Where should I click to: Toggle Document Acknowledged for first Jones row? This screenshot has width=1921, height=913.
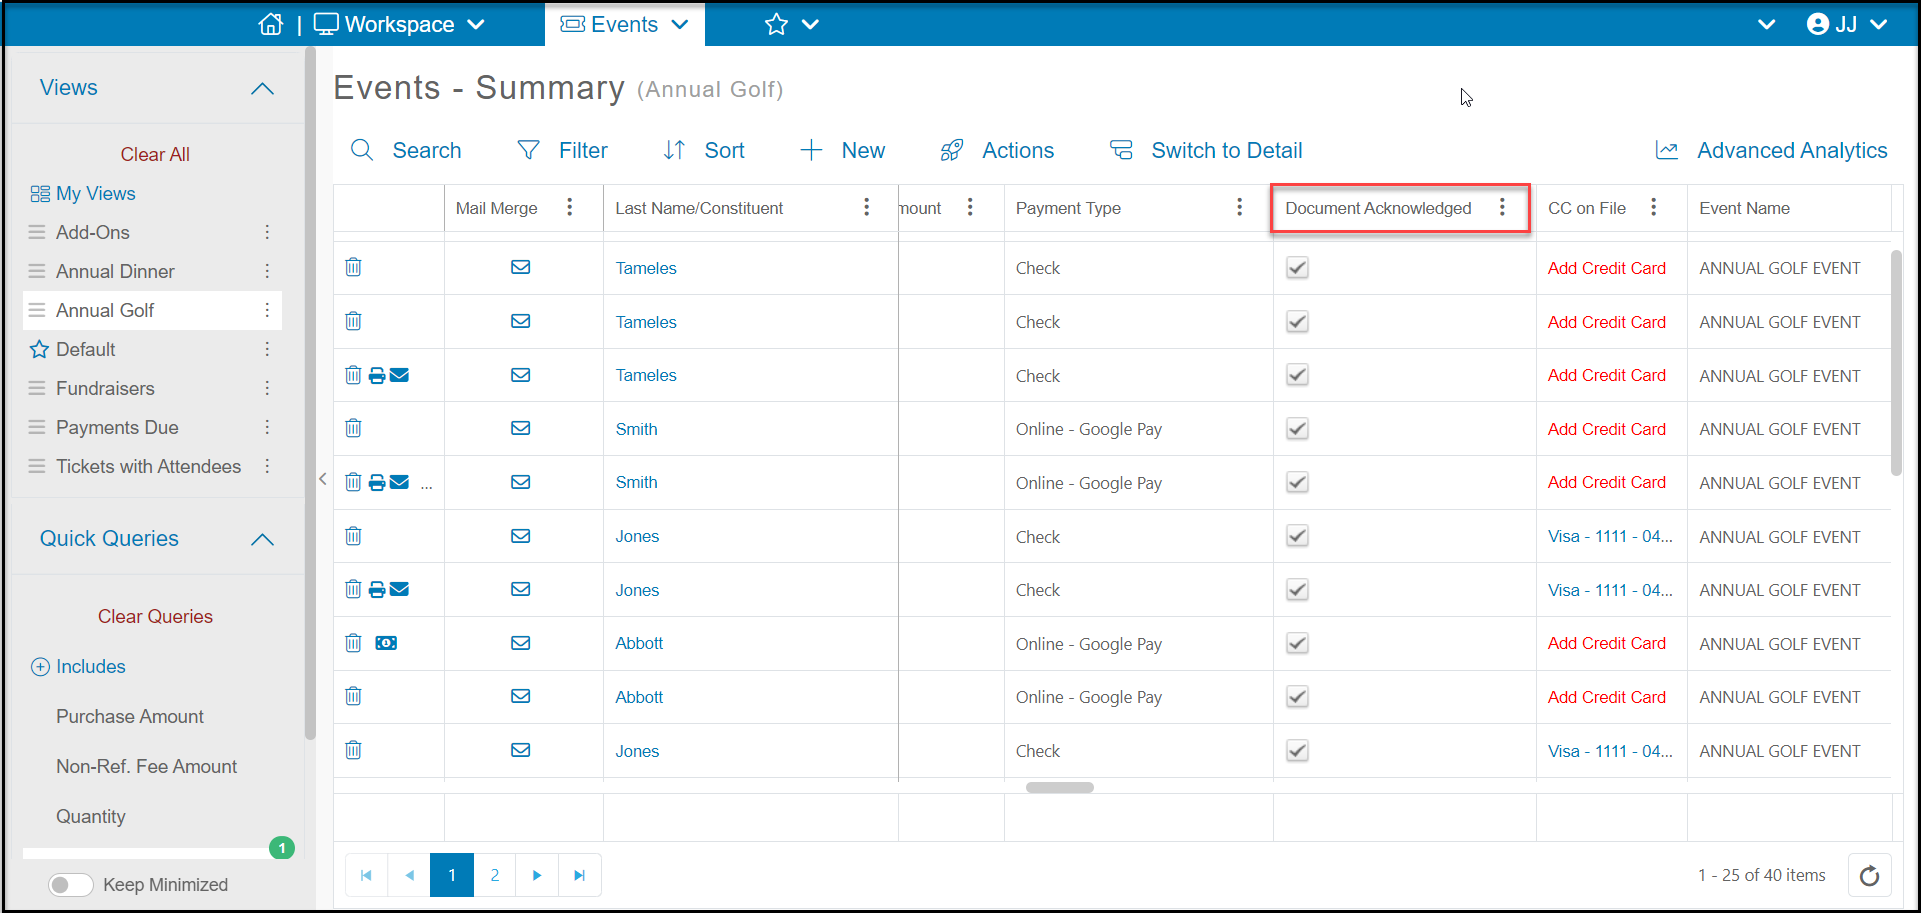click(x=1297, y=536)
